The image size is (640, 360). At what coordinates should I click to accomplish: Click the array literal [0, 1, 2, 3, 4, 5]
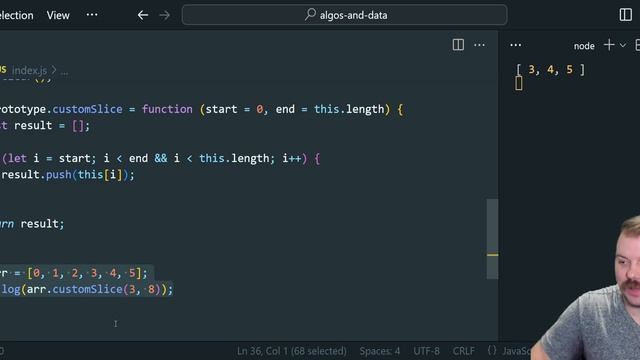click(x=84, y=273)
